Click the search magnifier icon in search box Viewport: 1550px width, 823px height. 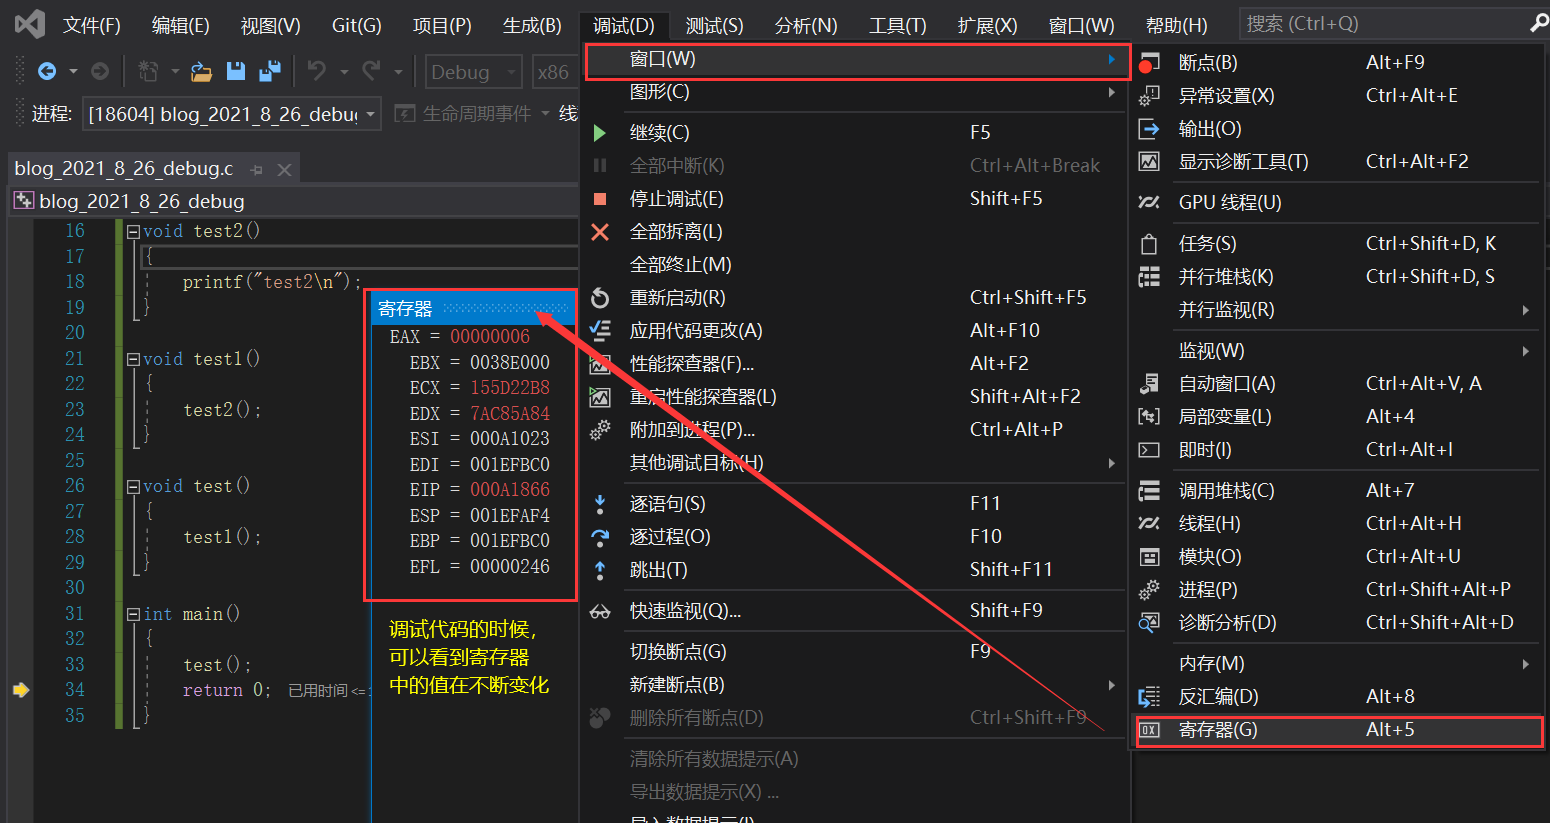click(x=1539, y=23)
